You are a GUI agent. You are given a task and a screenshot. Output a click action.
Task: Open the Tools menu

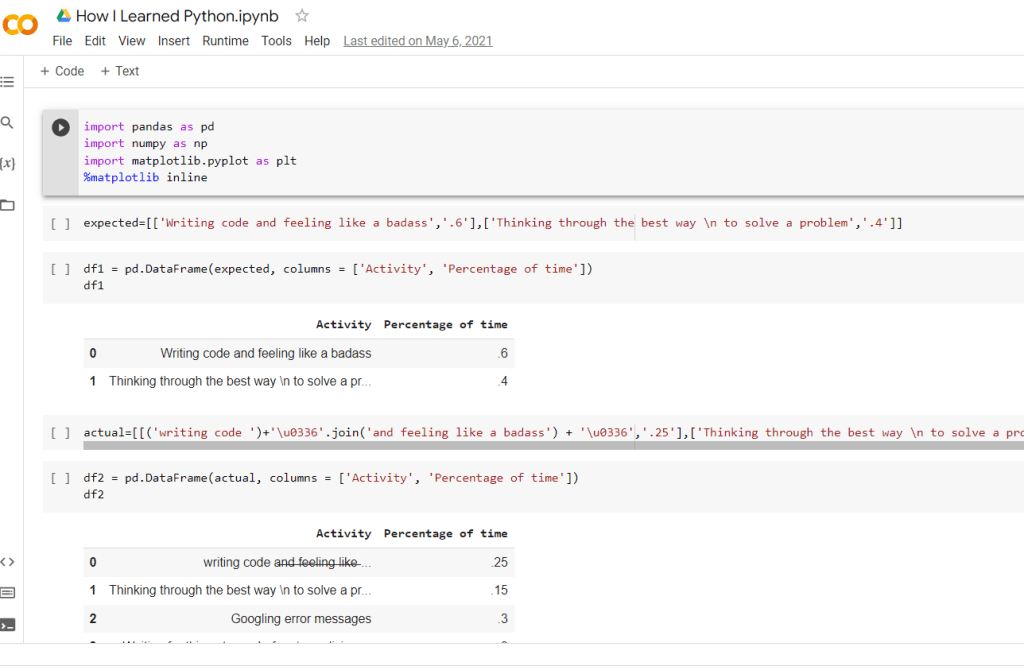[276, 41]
